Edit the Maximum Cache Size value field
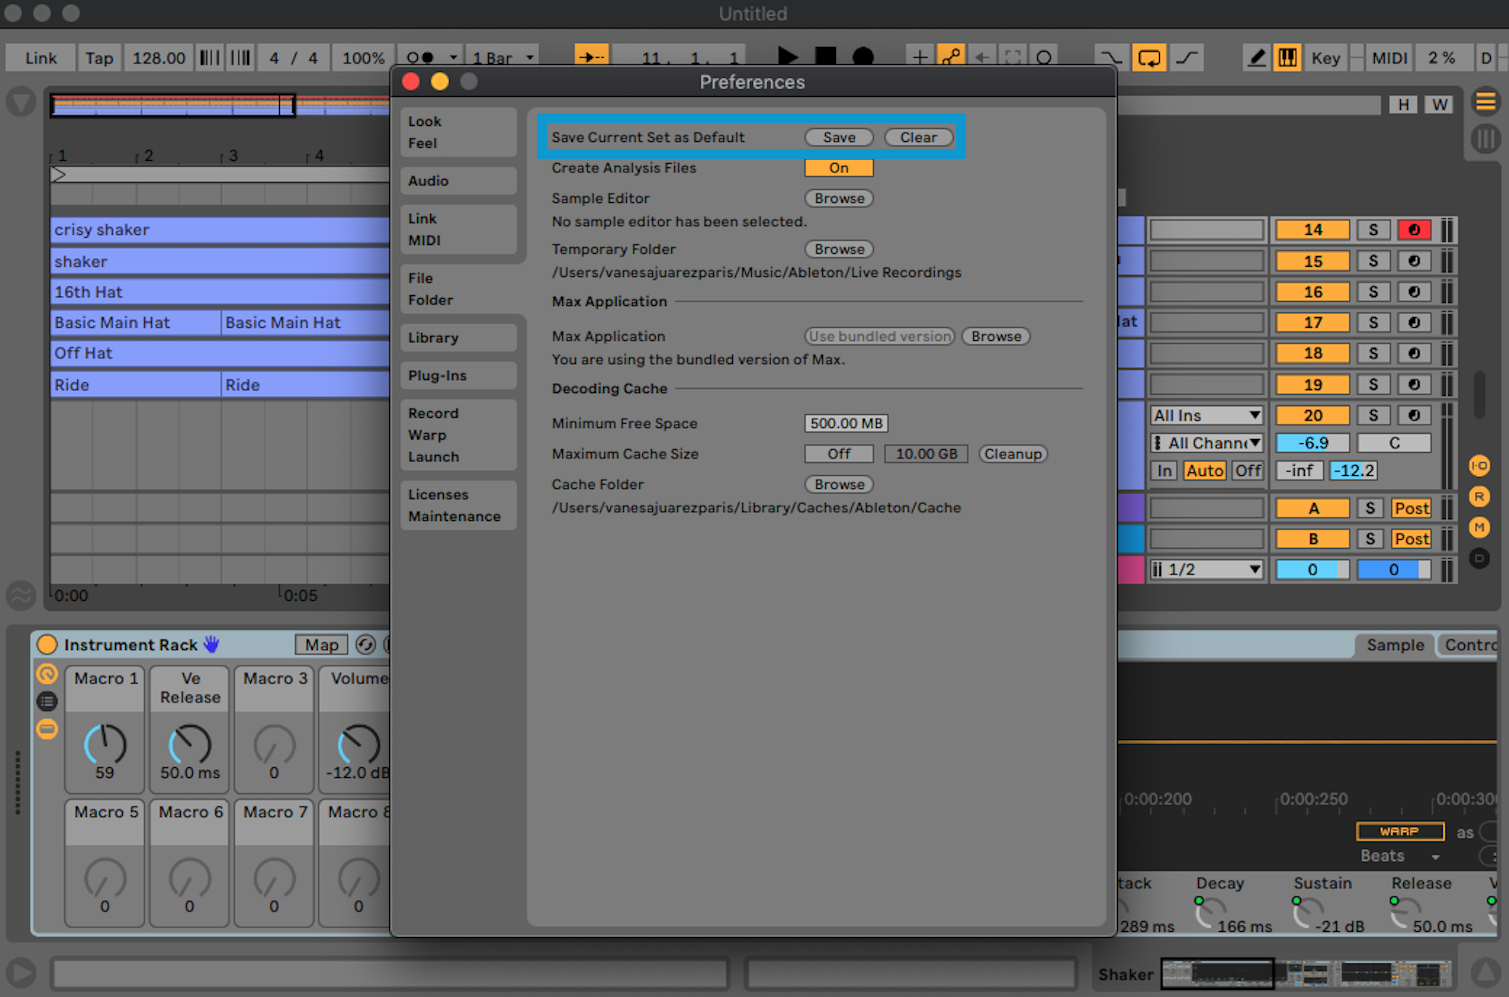This screenshot has height=997, width=1509. (925, 453)
